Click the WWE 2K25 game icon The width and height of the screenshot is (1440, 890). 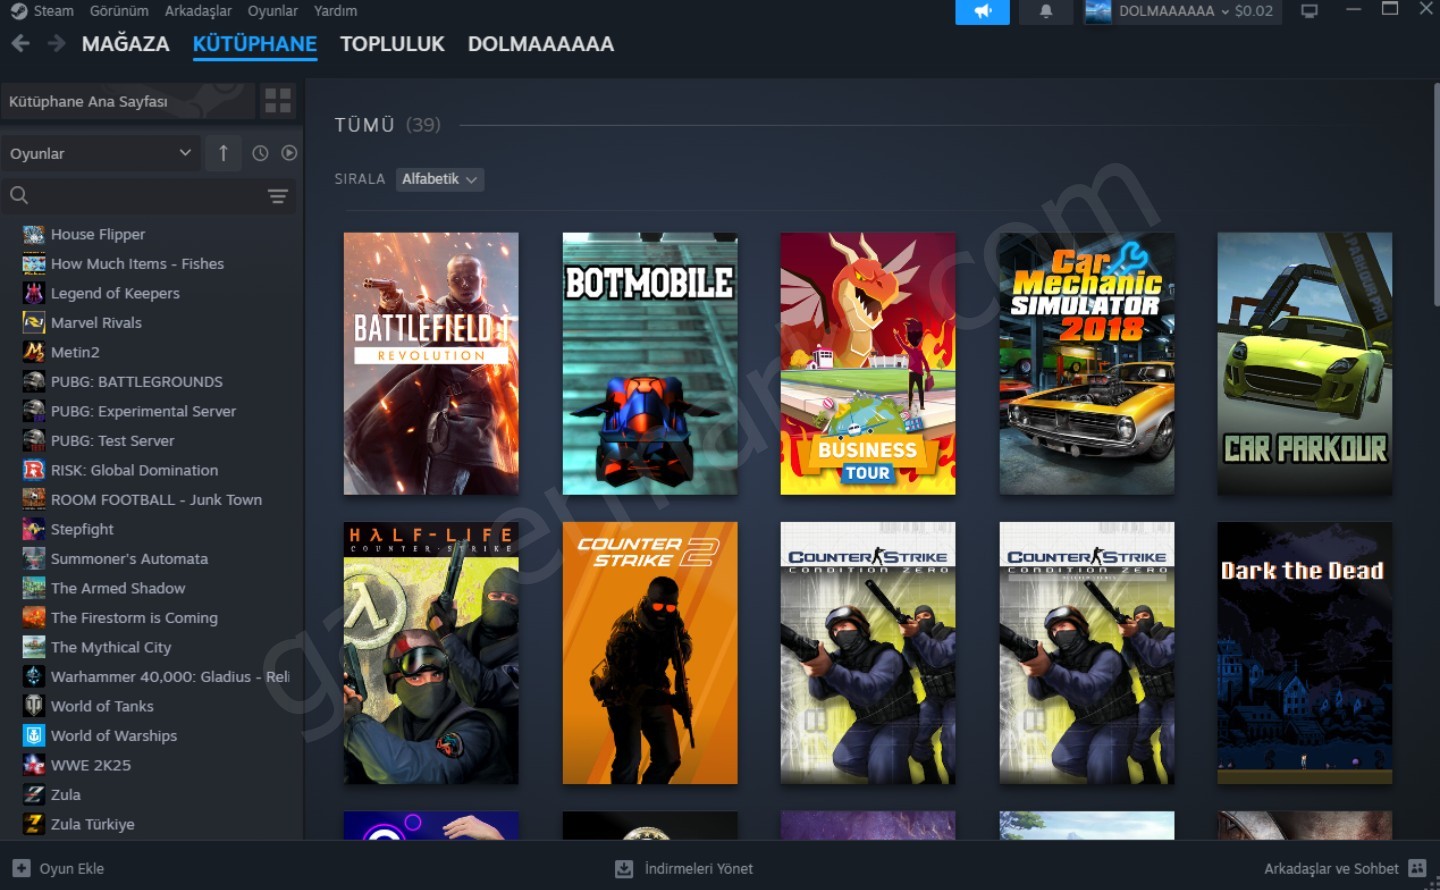click(x=34, y=765)
